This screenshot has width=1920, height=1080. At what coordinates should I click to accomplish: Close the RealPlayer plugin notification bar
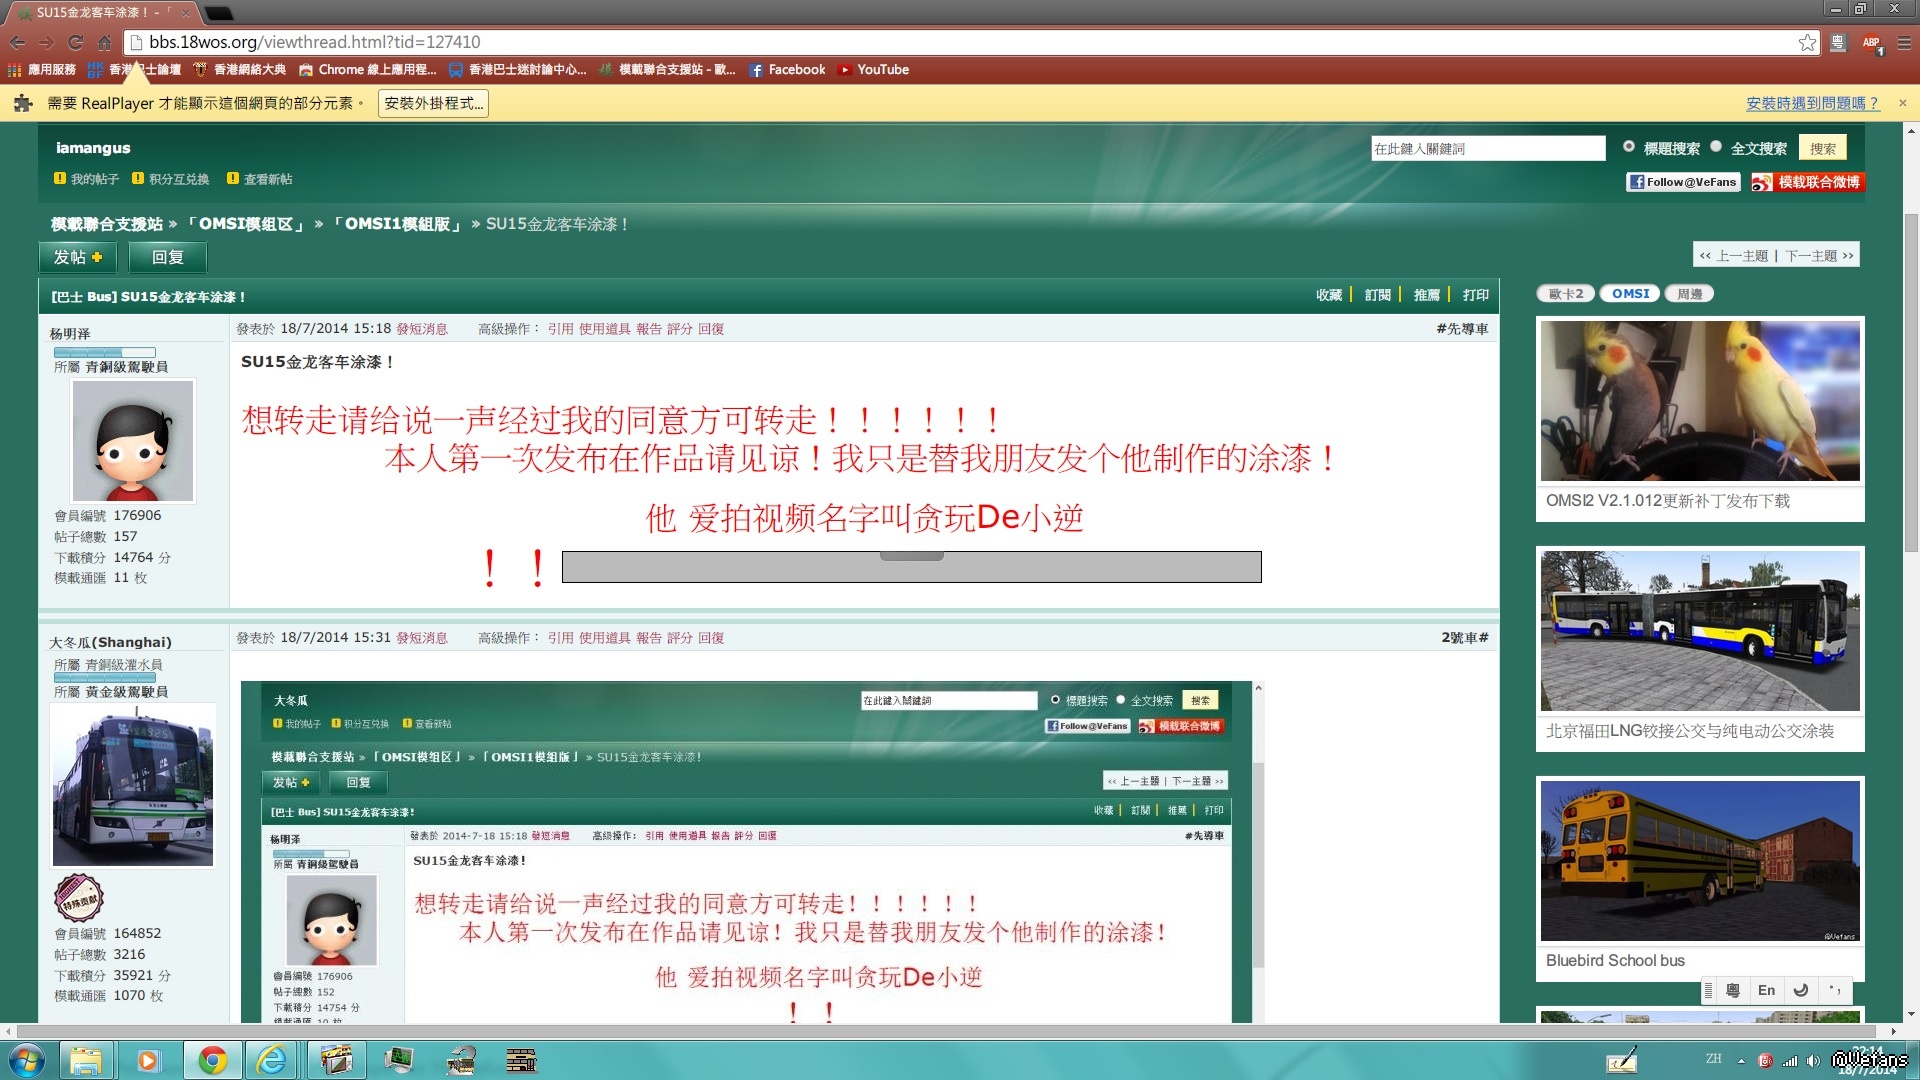click(1902, 103)
